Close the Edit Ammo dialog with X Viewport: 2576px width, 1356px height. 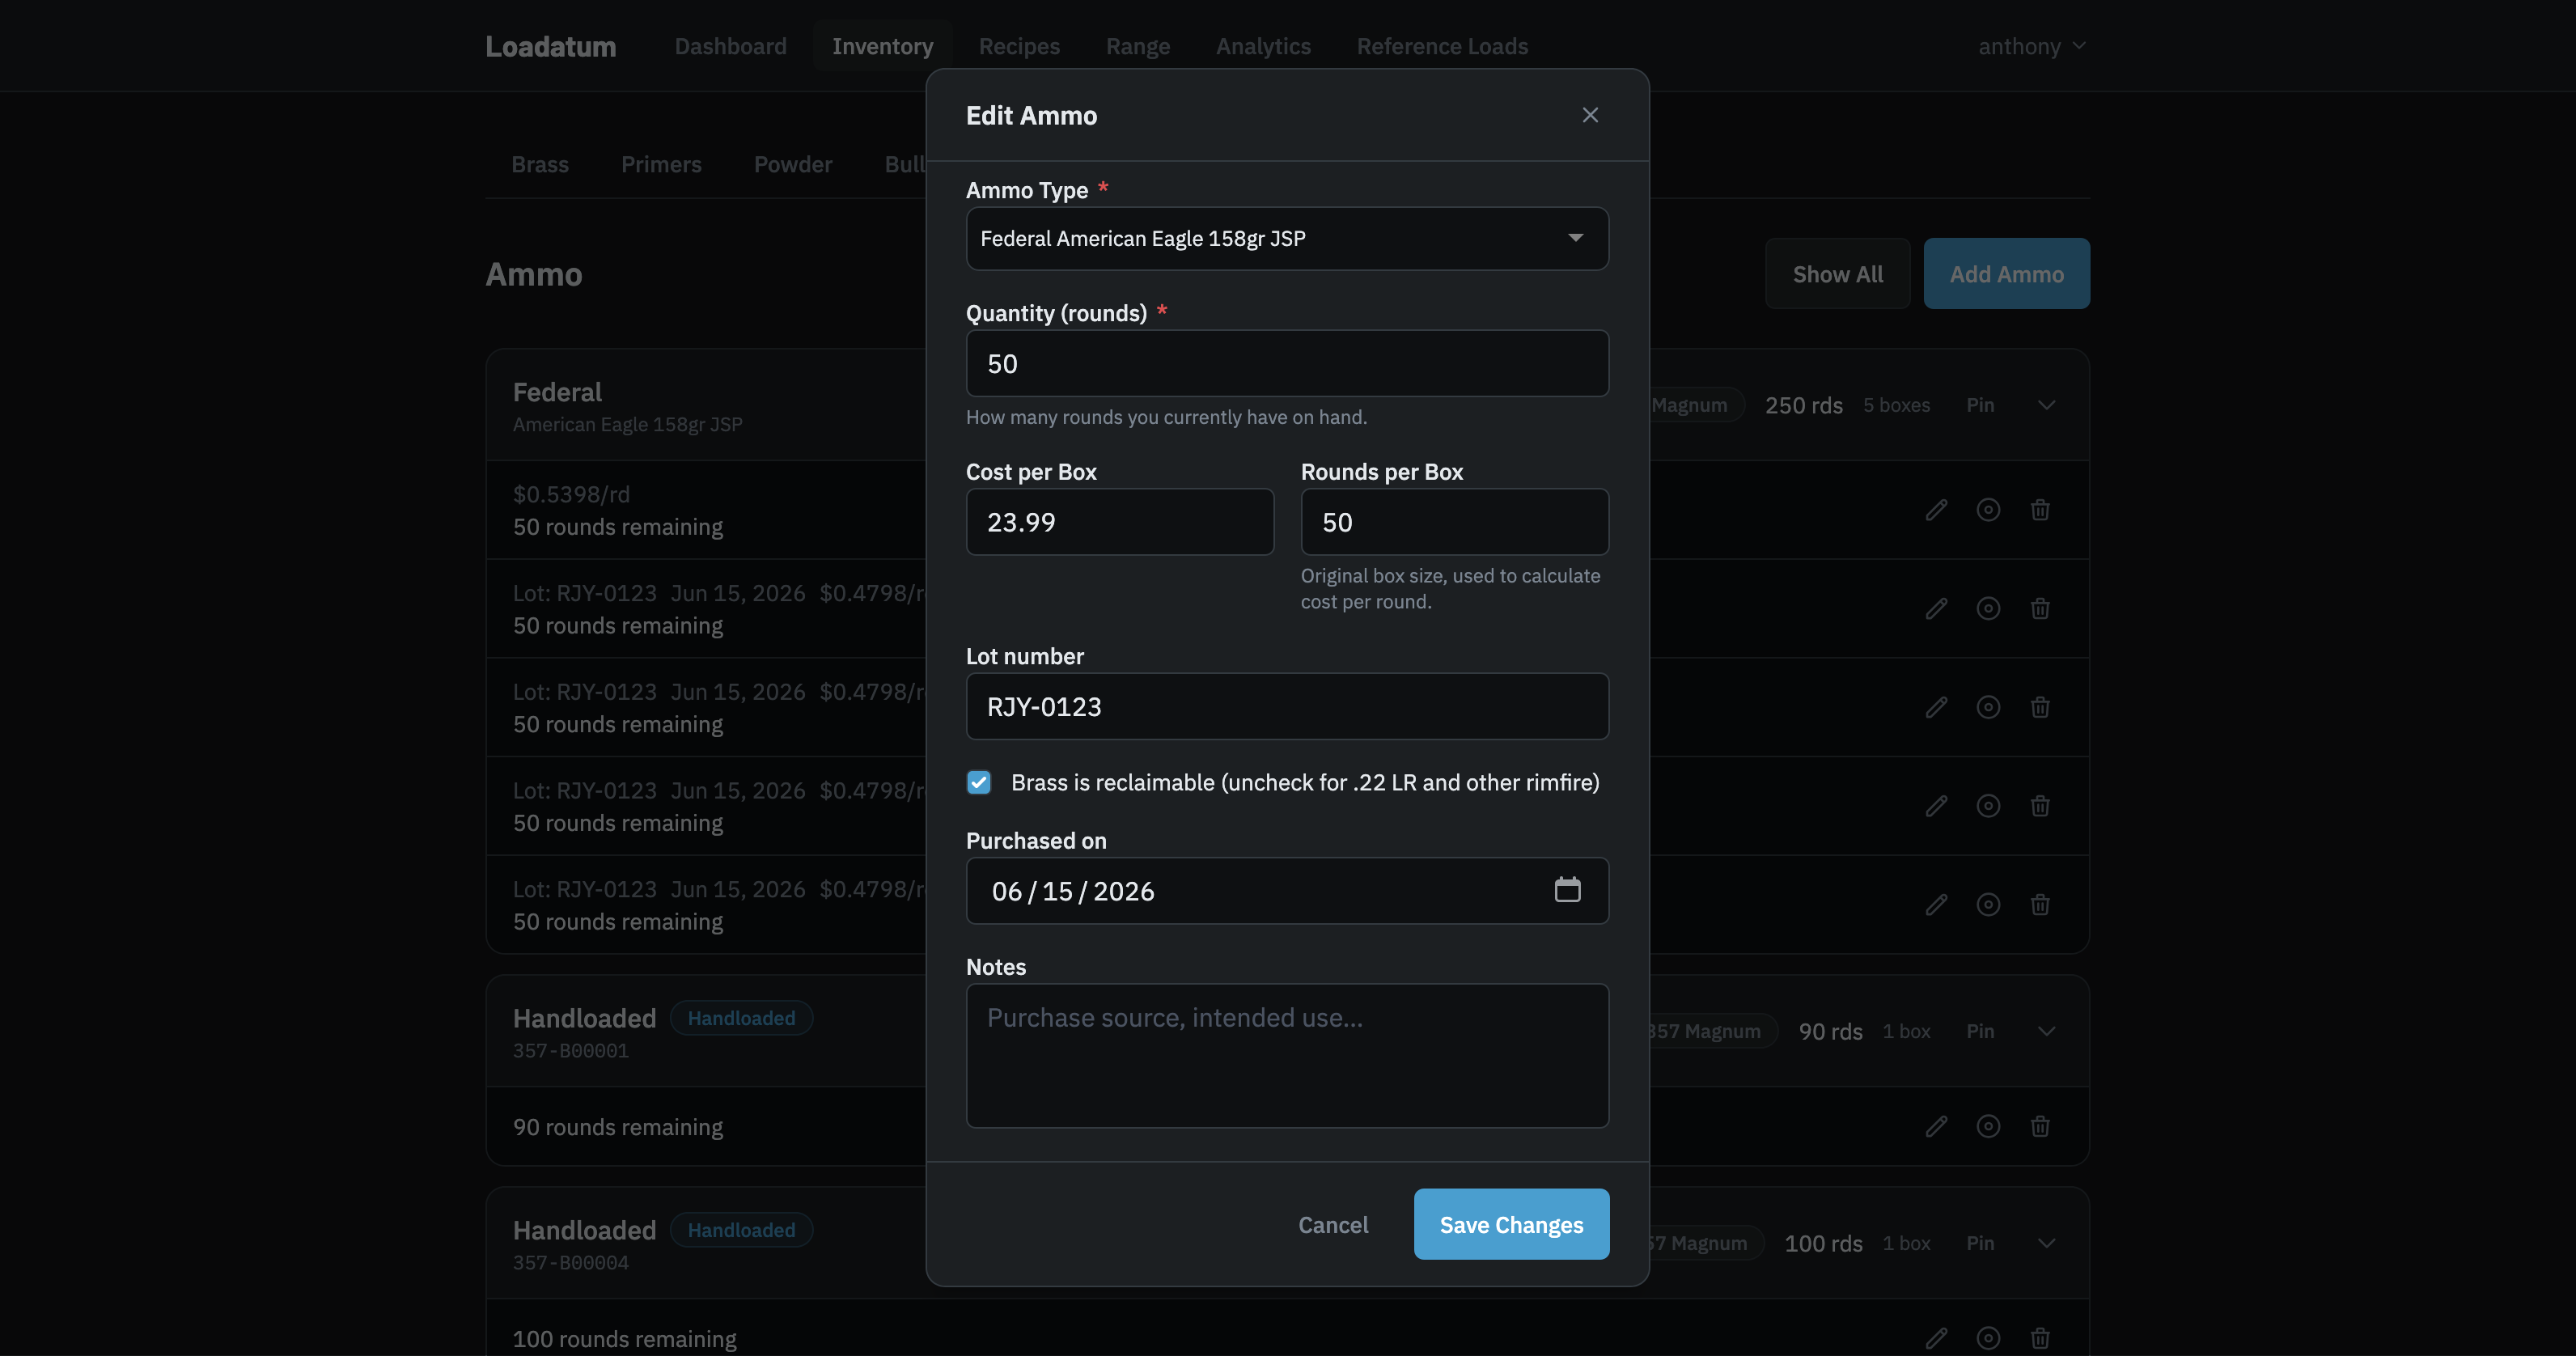pos(1590,115)
